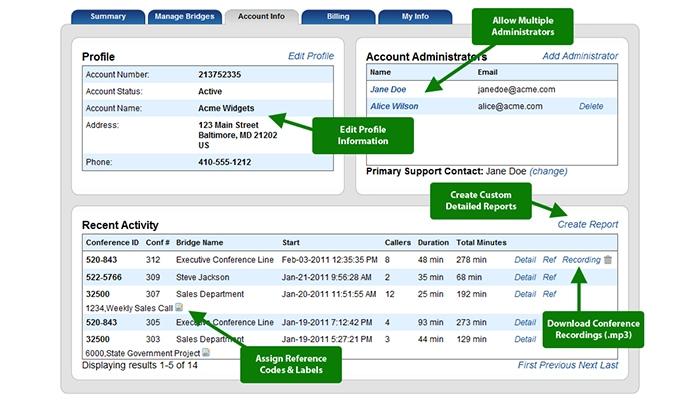
Task: Edit reference note icon beside Weekly Sales Call
Action: pos(179,307)
